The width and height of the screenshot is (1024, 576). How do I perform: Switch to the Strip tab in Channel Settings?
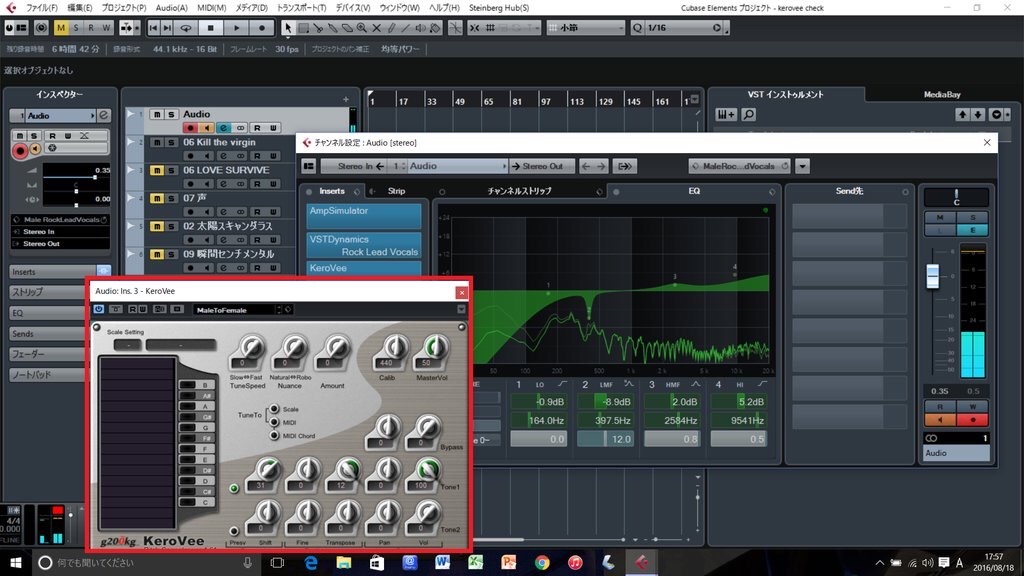[396, 191]
